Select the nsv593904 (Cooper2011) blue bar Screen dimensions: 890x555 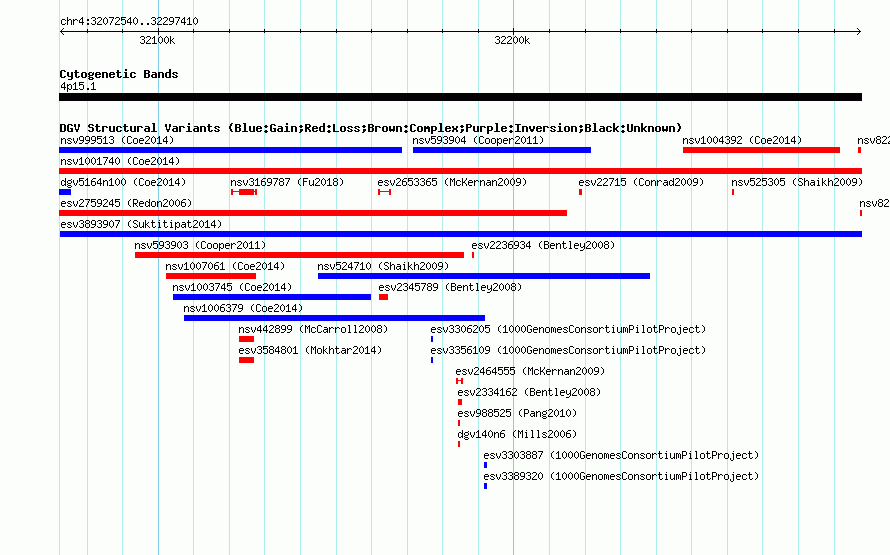(502, 150)
